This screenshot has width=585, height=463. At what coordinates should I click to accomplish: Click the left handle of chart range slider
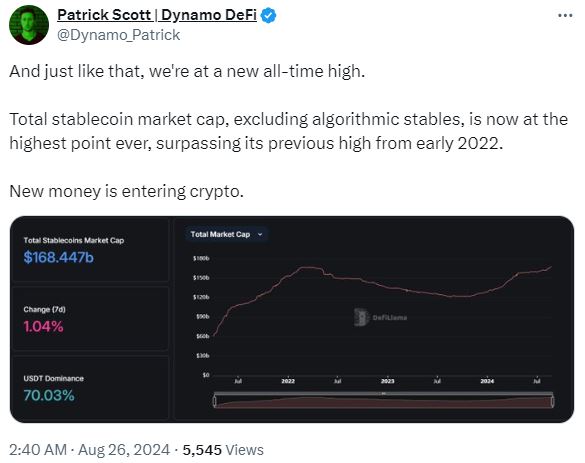point(215,401)
